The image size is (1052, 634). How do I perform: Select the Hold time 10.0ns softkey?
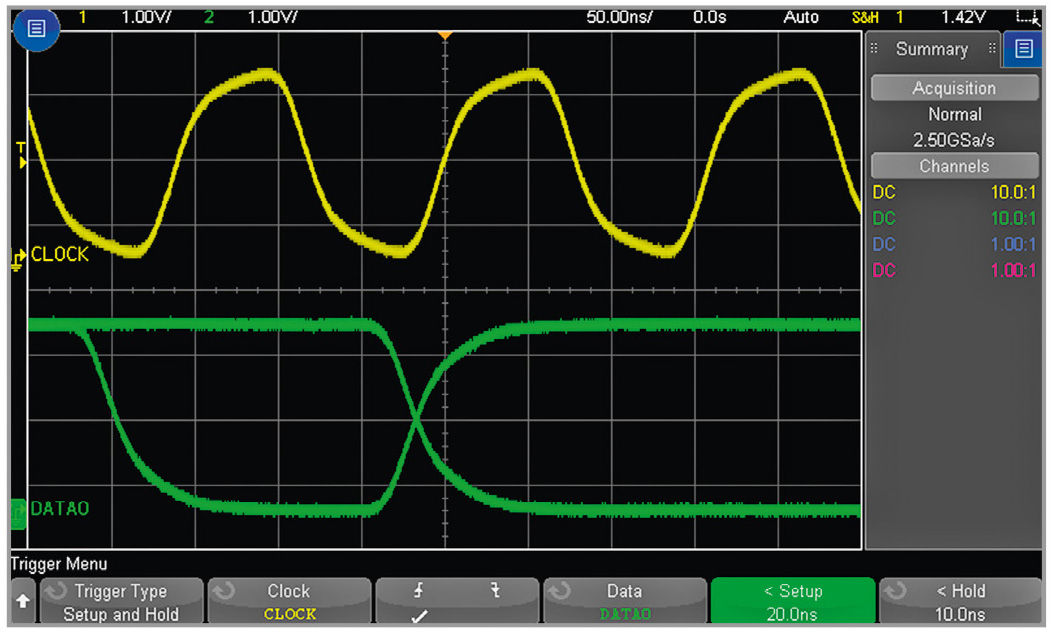point(960,603)
